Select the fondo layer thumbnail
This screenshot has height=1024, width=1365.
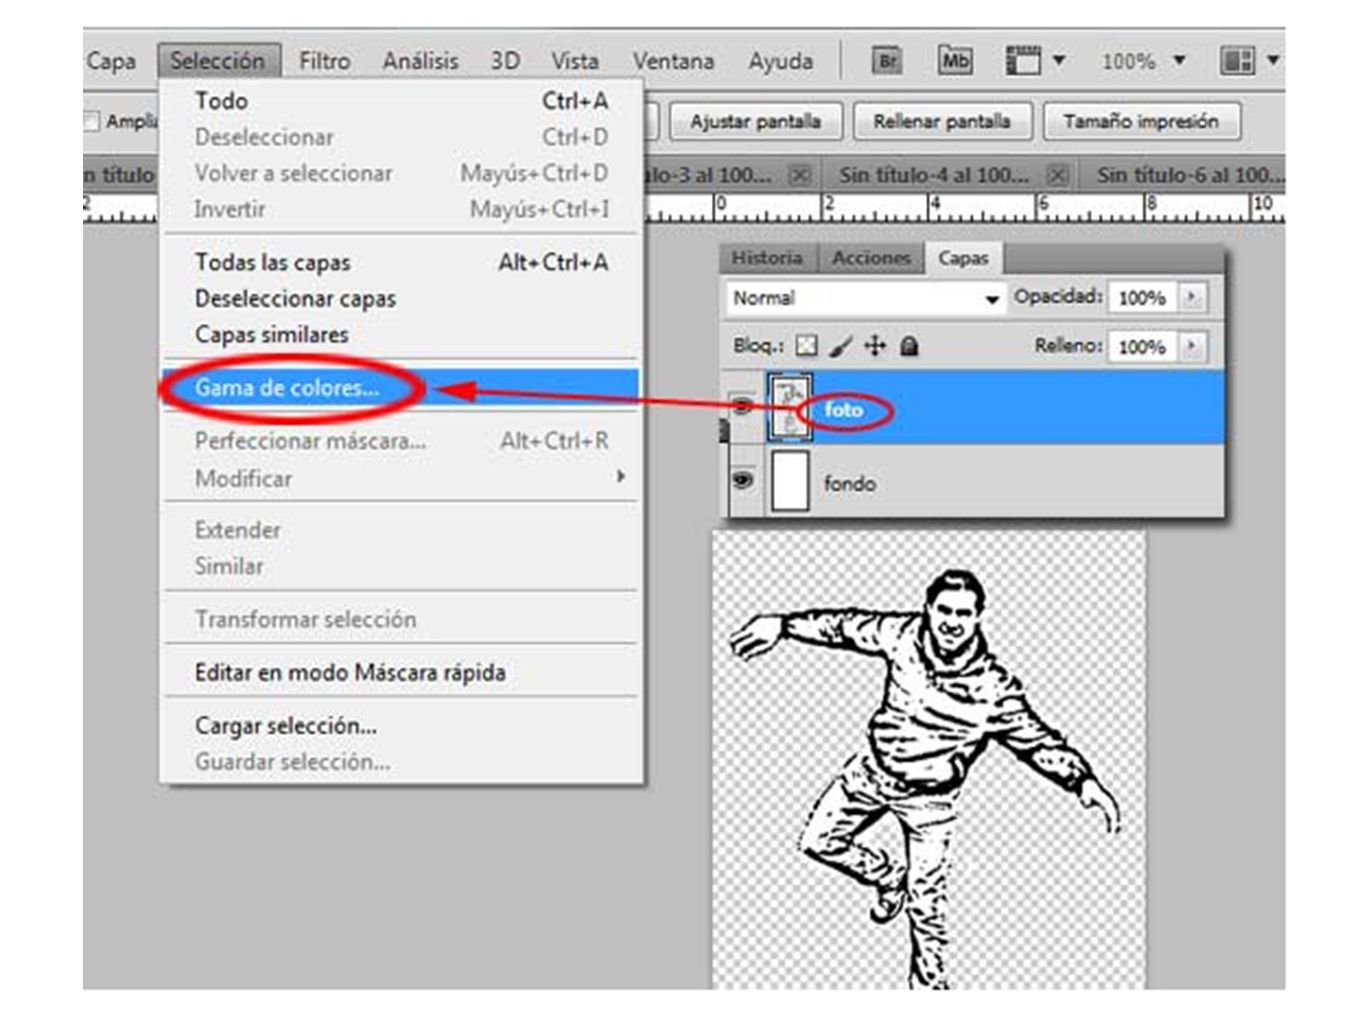click(x=789, y=480)
